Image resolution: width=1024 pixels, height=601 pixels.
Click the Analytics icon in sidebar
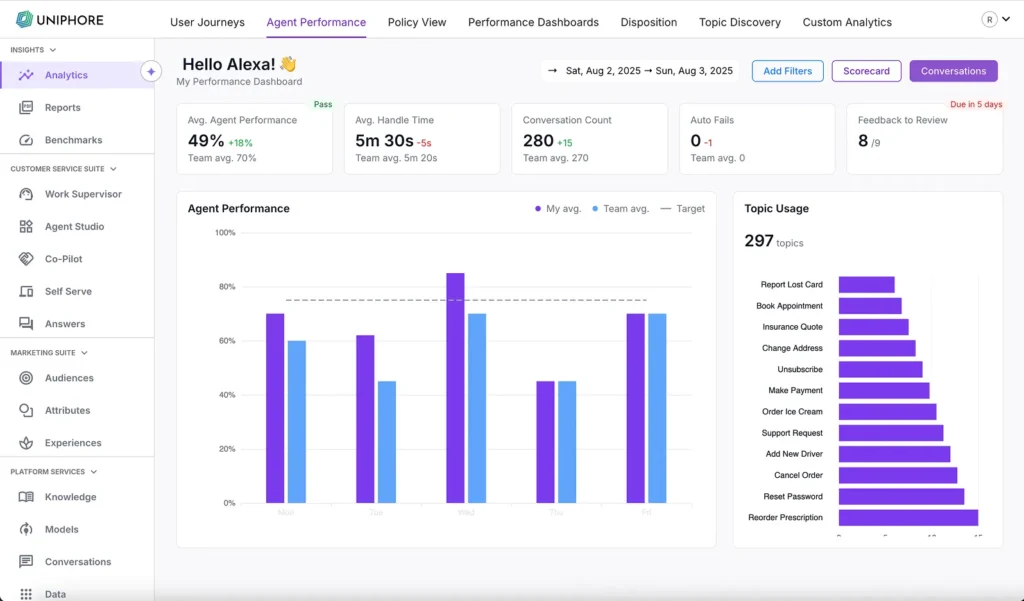click(26, 75)
